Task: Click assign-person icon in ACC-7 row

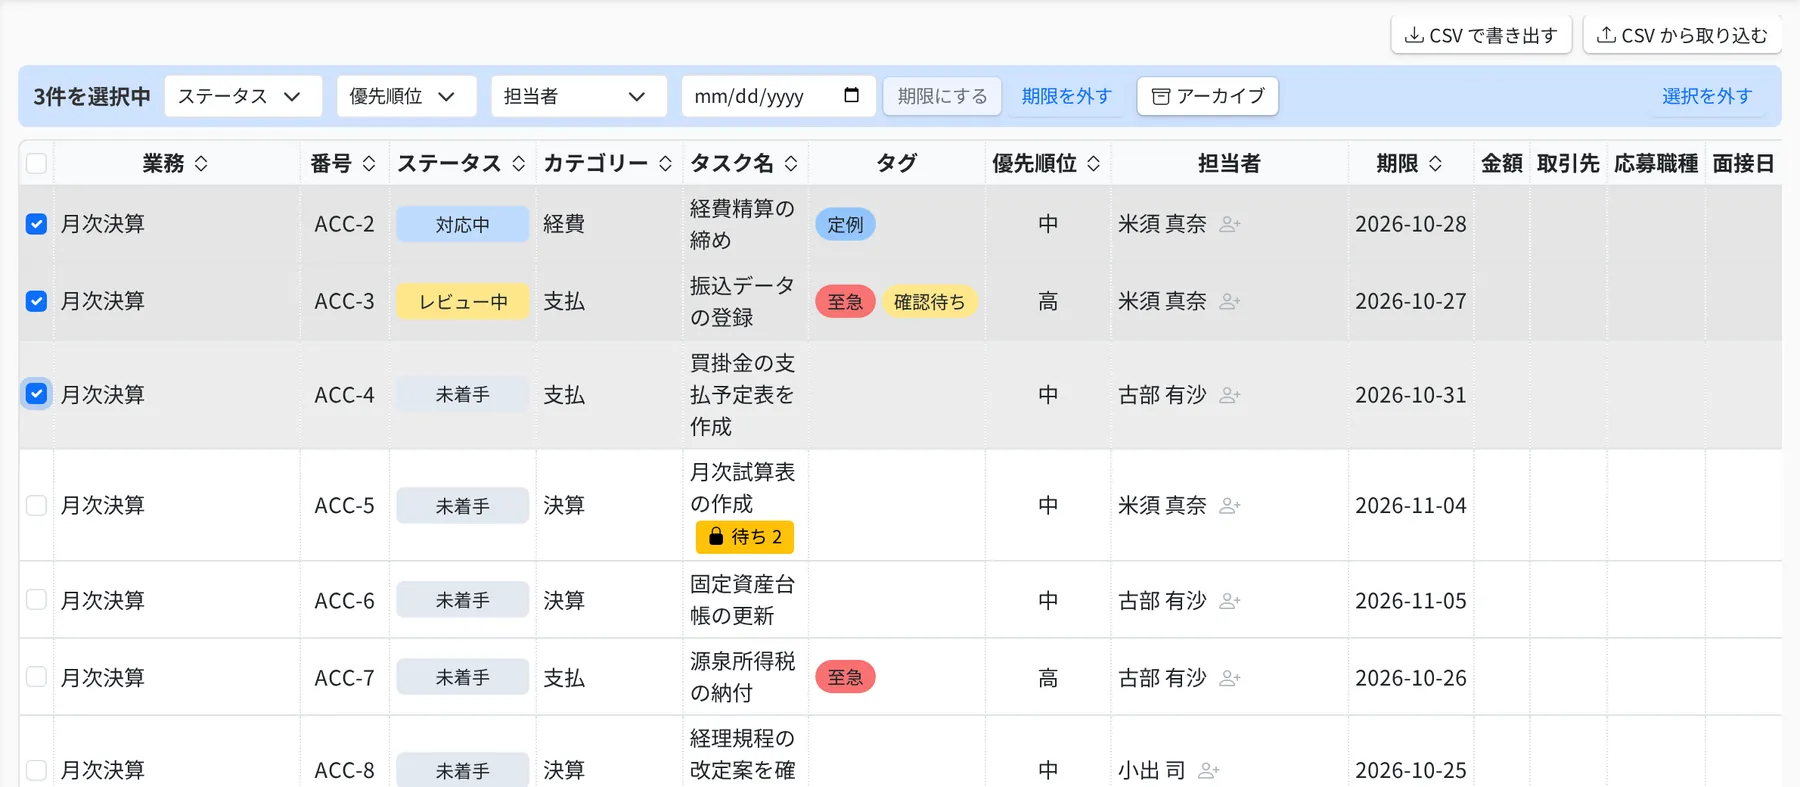Action: pos(1230,678)
